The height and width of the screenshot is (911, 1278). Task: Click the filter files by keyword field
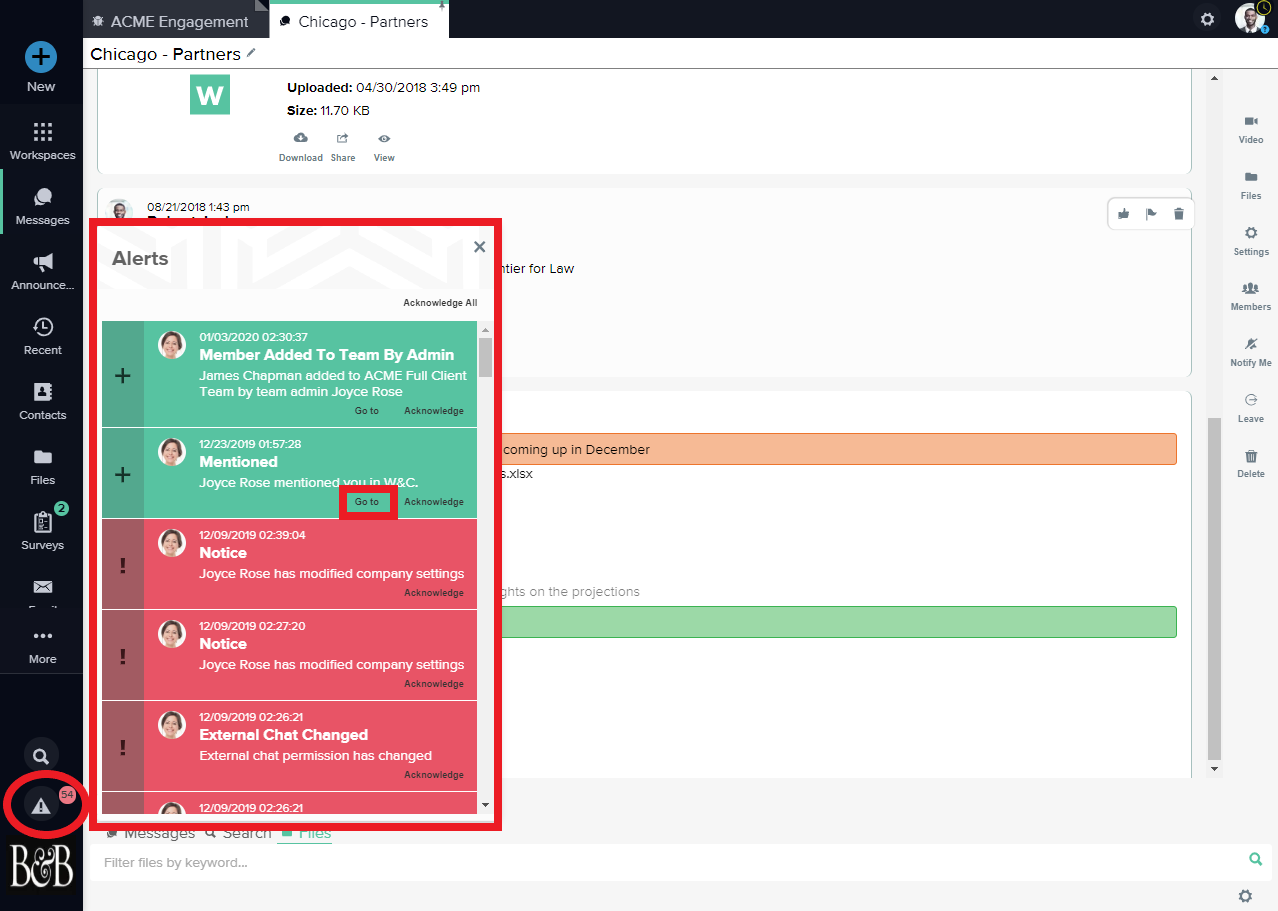(660, 862)
